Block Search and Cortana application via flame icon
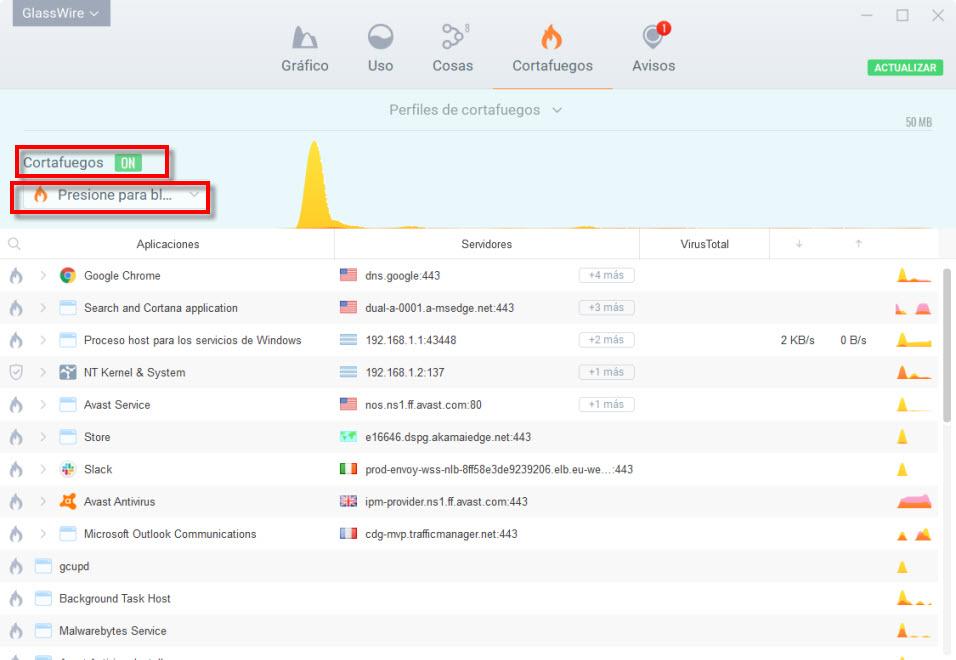956x660 pixels. coord(16,308)
